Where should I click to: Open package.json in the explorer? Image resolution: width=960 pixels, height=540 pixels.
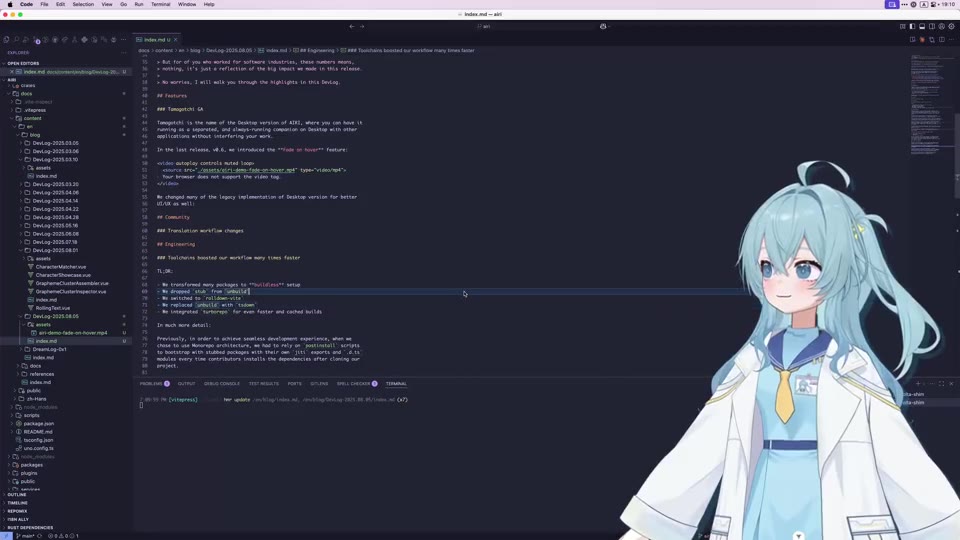(39, 424)
